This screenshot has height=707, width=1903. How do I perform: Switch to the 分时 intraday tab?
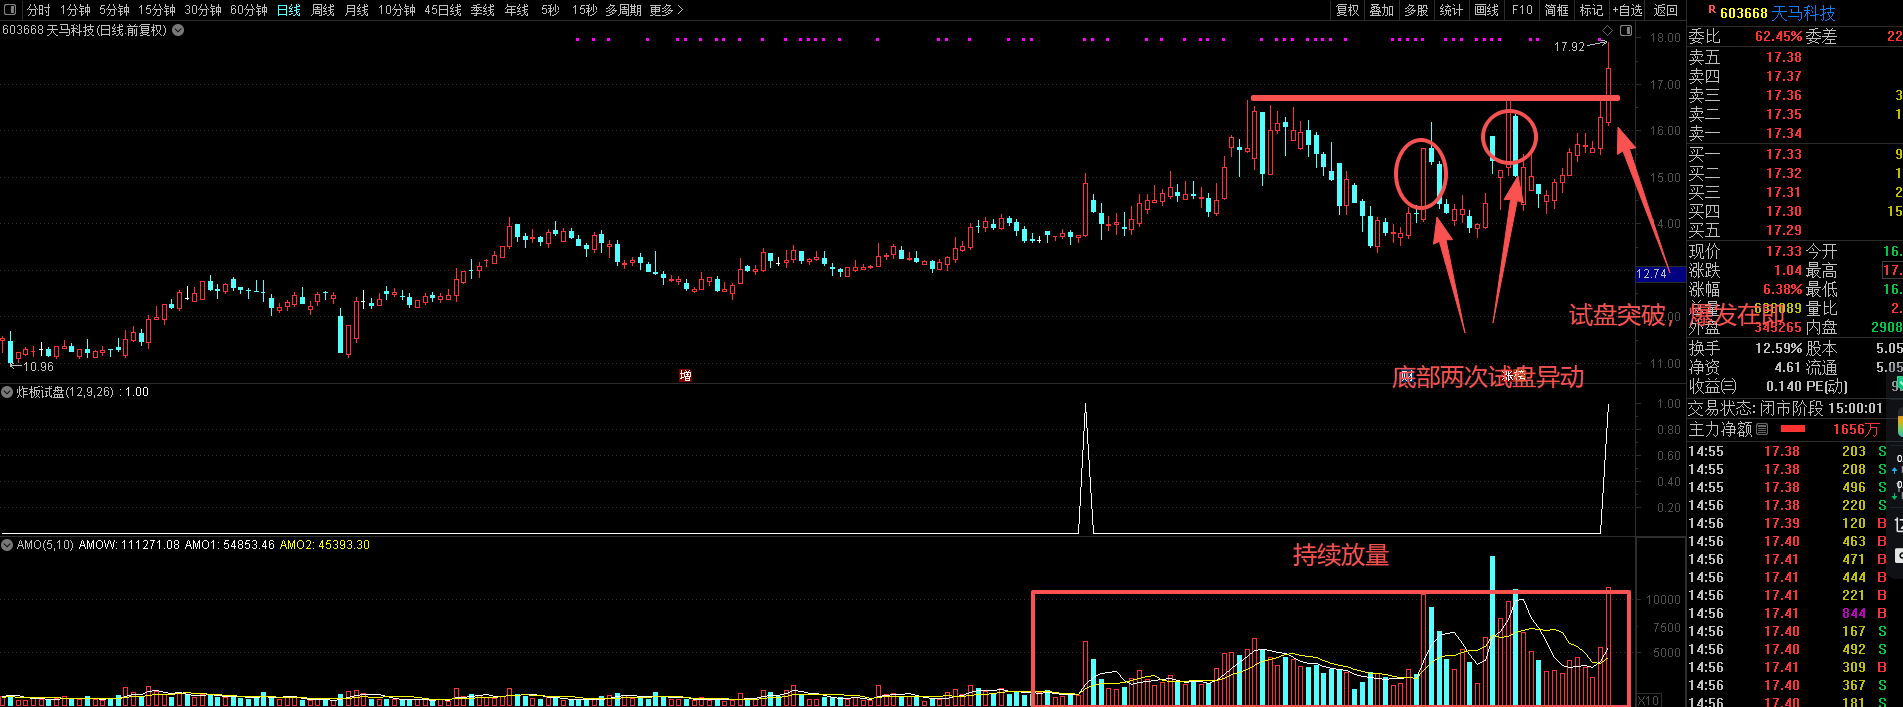coord(38,10)
